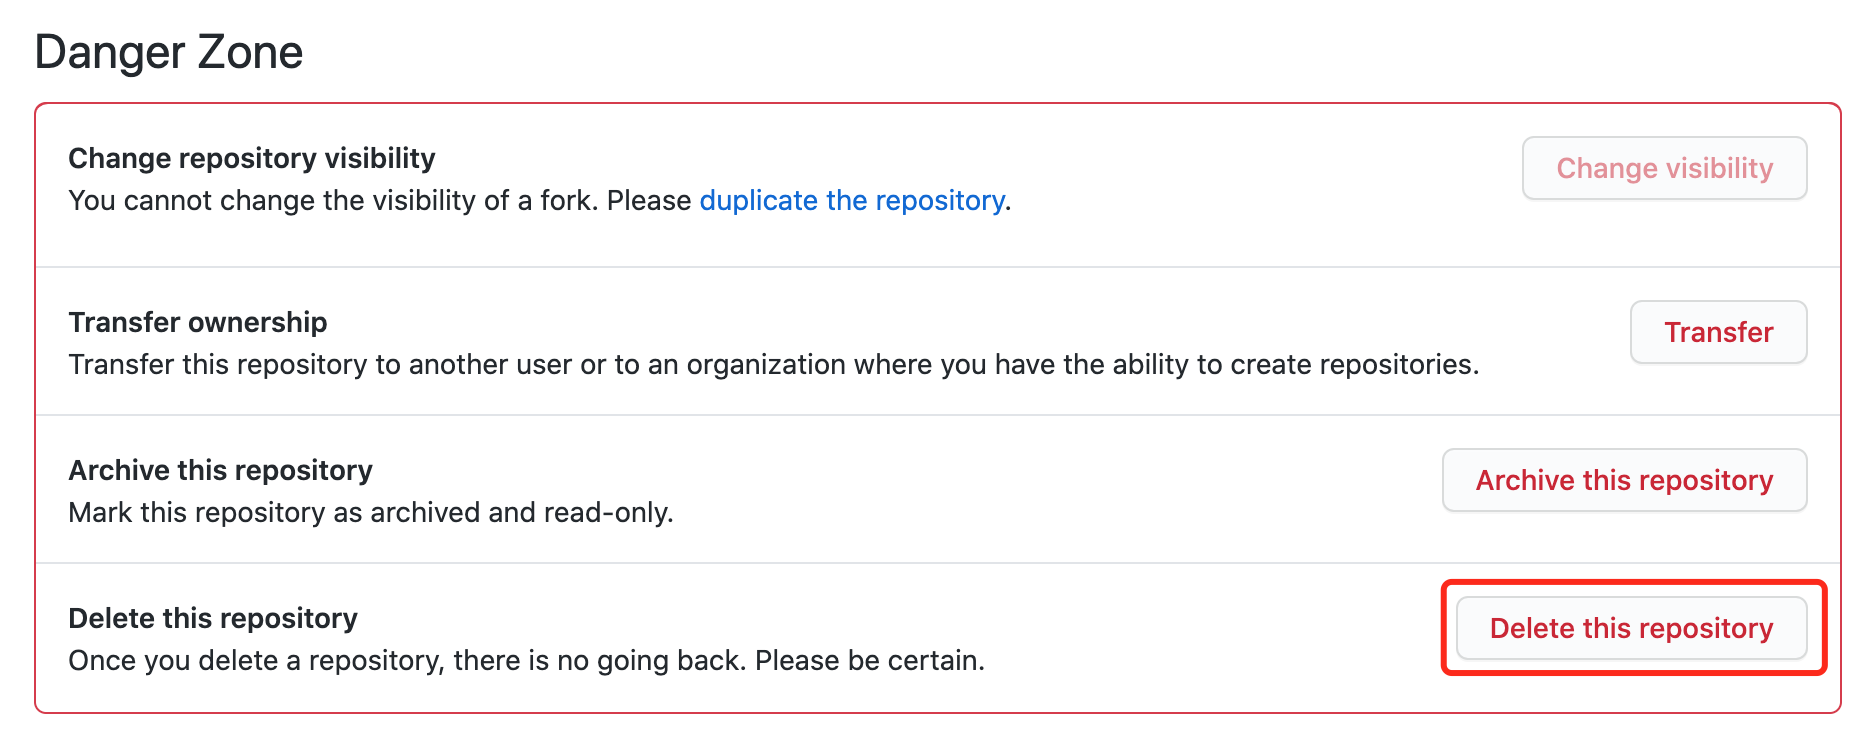Select text 'Mark this repository as archived and read-only.'
Viewport: 1872px width, 748px height.
371,512
